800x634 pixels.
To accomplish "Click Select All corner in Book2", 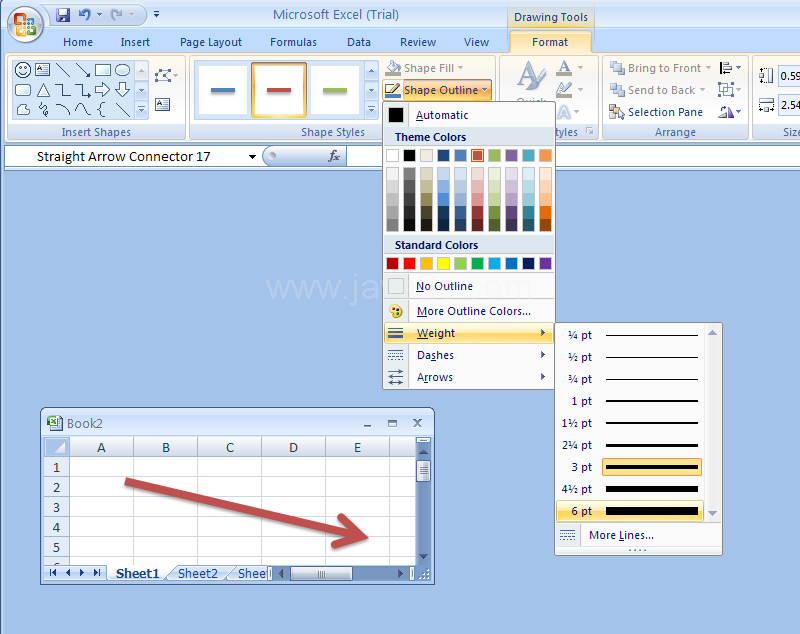I will pos(57,447).
